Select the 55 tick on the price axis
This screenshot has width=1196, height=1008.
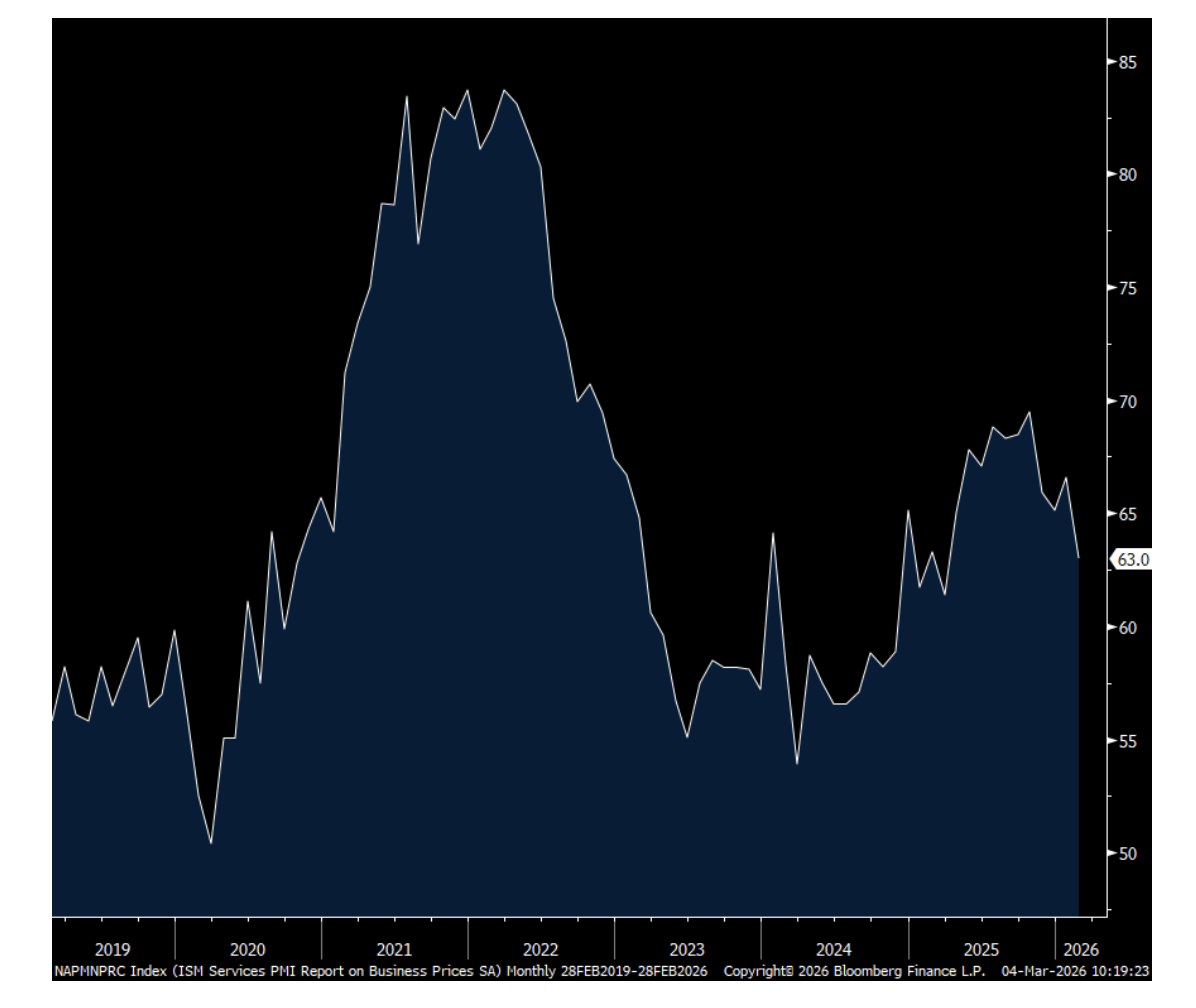pos(1126,741)
